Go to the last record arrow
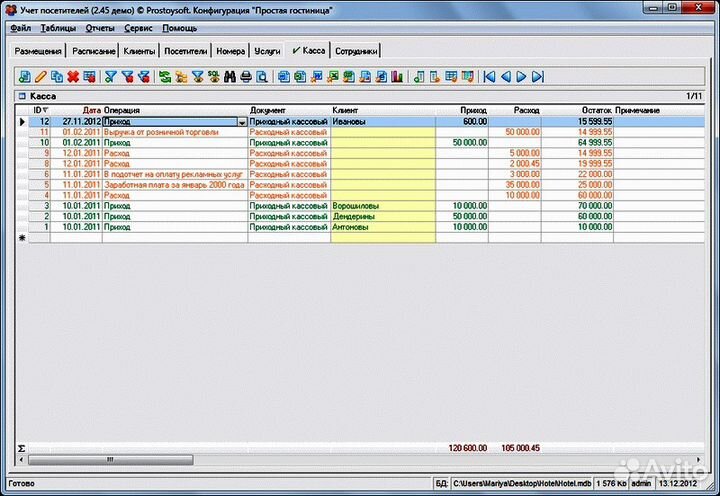Image resolution: width=720 pixels, height=496 pixels. pyautogui.click(x=538, y=76)
